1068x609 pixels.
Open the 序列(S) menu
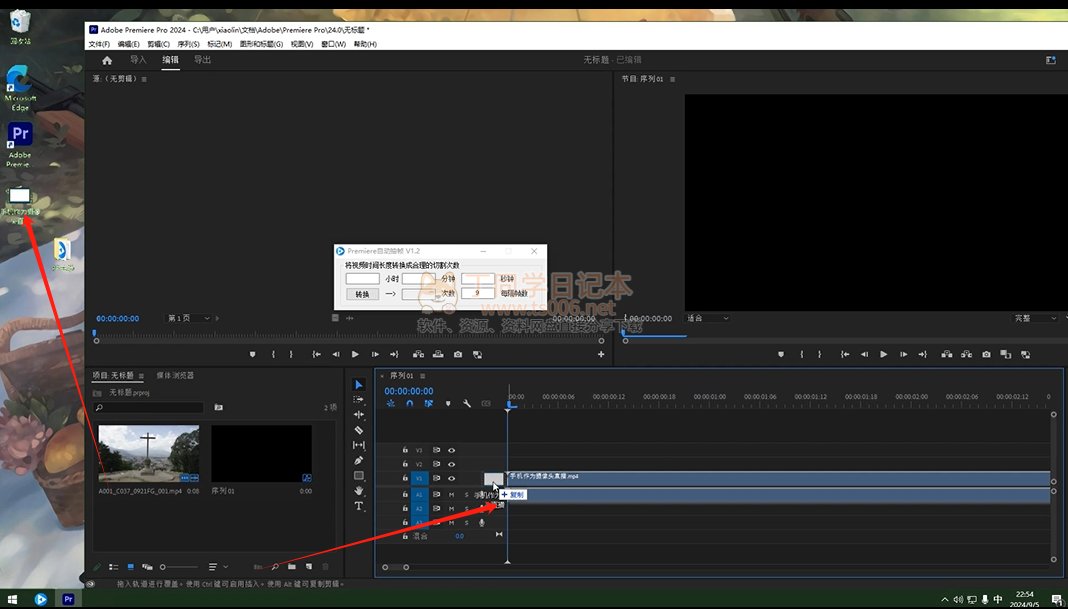click(x=188, y=44)
